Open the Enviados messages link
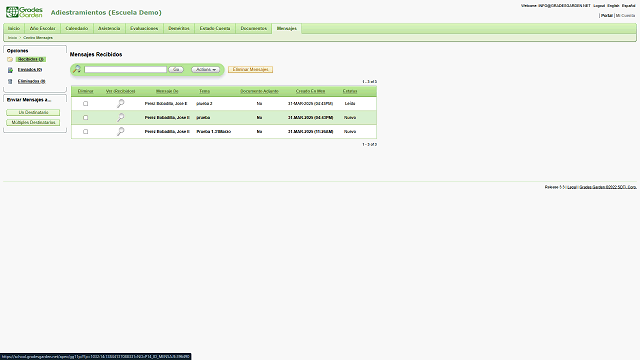640x360 pixels. 30,70
